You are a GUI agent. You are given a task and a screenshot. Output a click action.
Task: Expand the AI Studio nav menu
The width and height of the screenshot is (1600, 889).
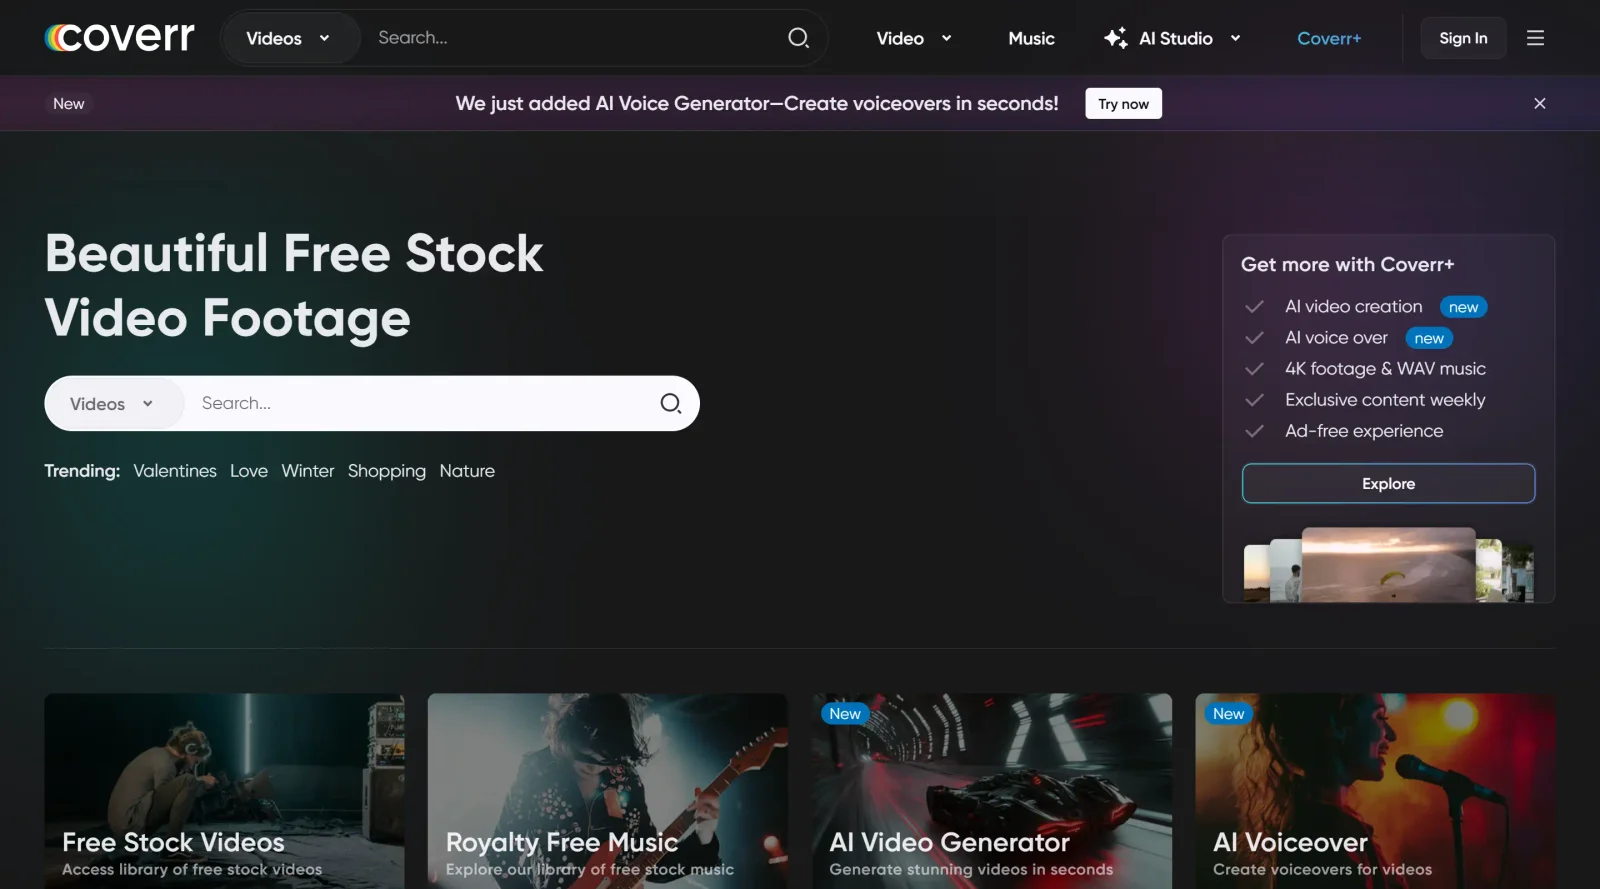coord(1173,38)
